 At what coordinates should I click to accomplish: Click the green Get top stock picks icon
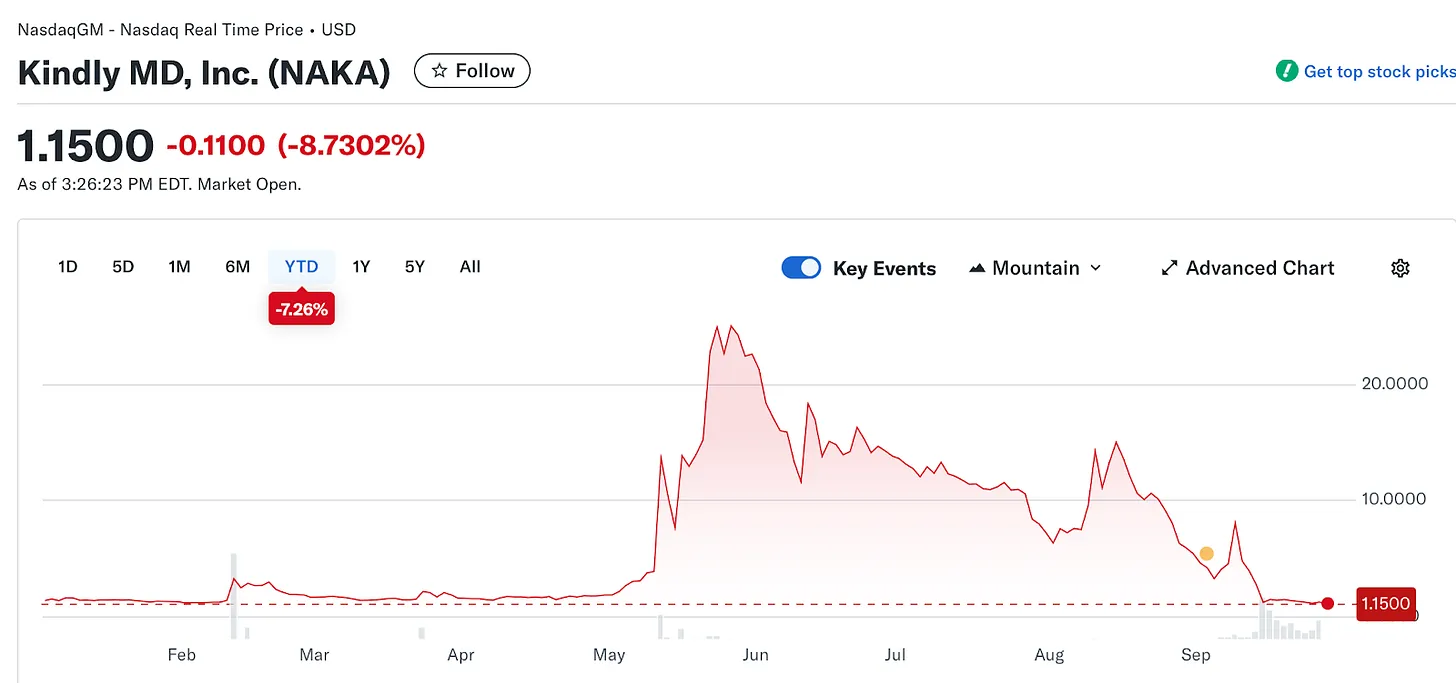click(1286, 71)
